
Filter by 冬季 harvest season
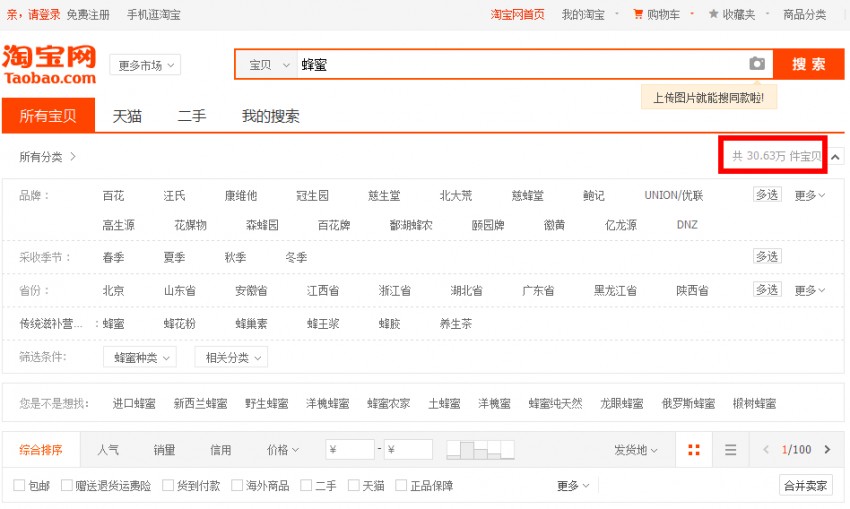296,256
